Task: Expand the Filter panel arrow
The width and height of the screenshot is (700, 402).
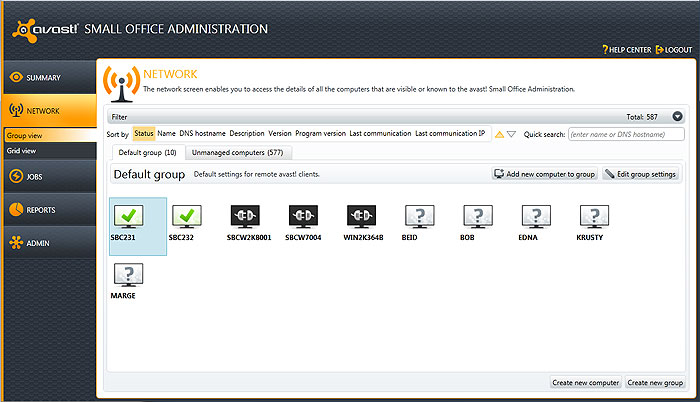Action: coord(677,117)
